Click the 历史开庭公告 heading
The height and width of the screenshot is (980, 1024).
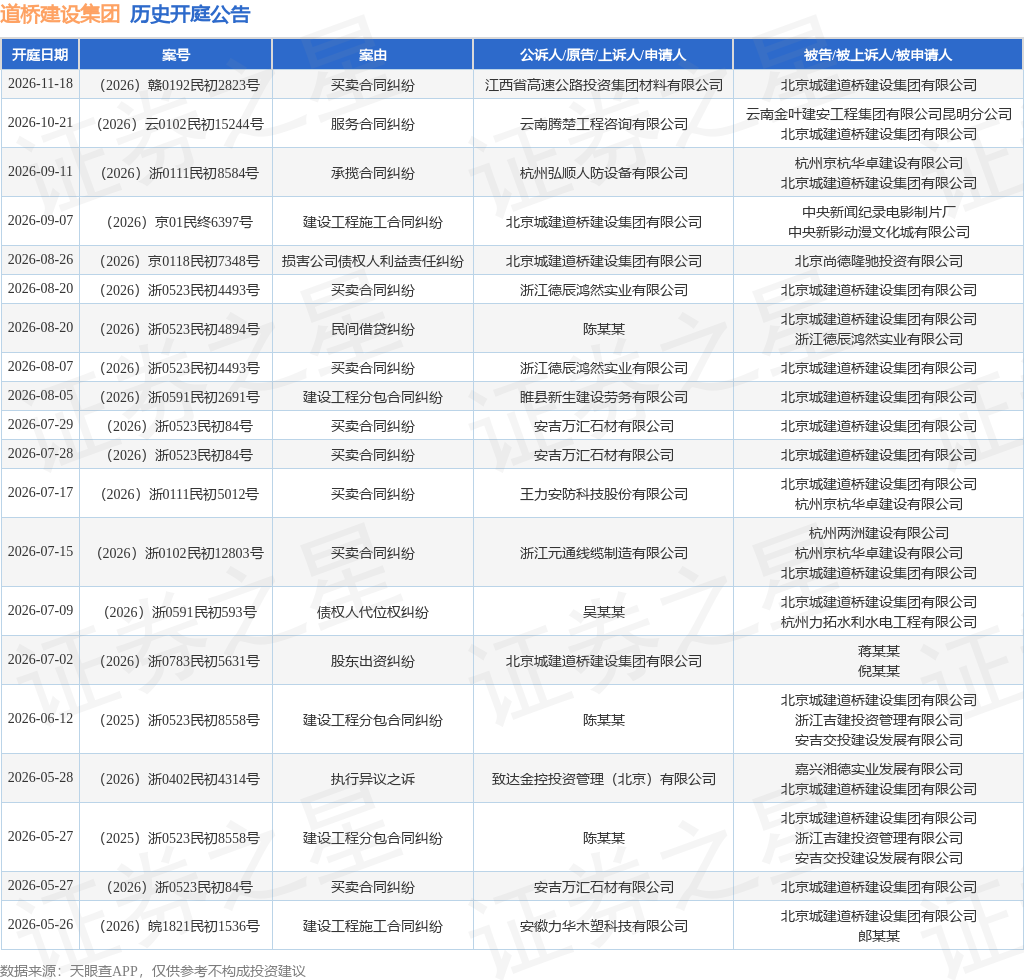point(190,14)
